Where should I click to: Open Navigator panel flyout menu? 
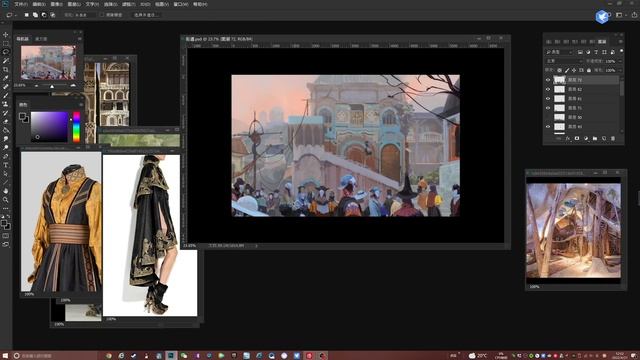(x=79, y=39)
